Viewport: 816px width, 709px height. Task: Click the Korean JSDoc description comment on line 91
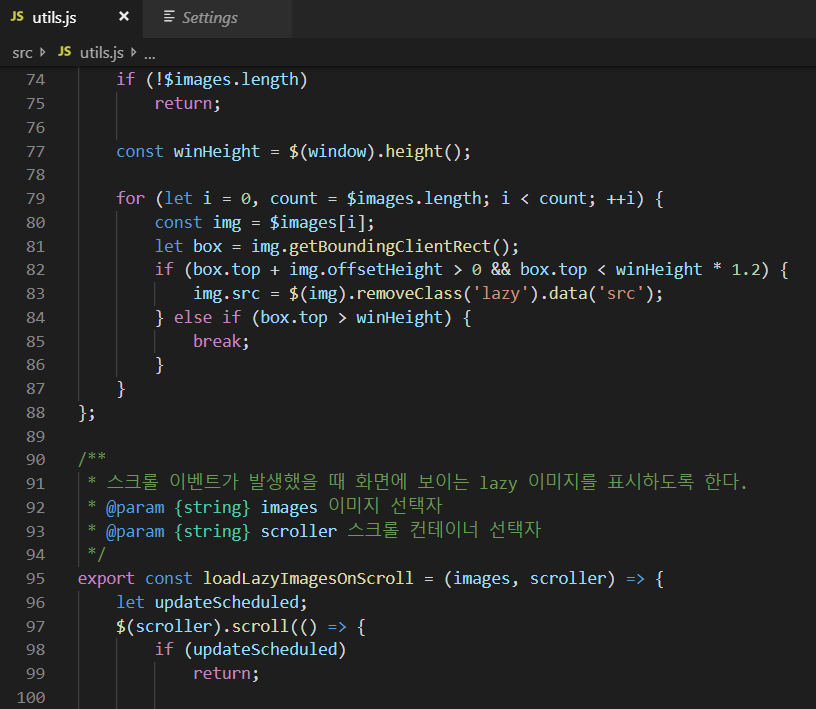(420, 483)
